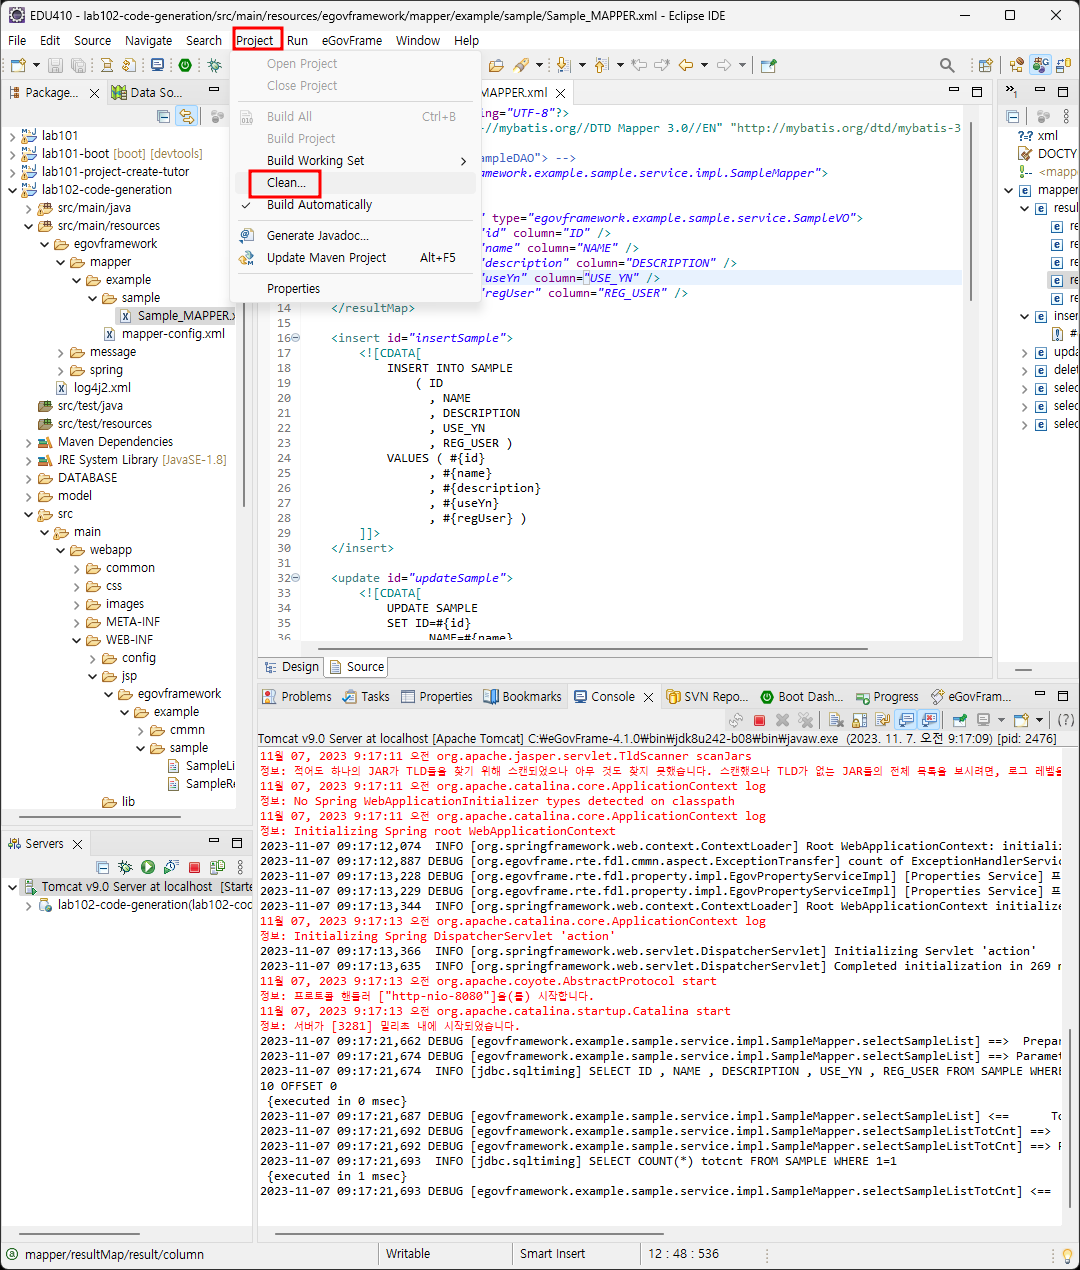Click the Save toolbar icon
The height and width of the screenshot is (1270, 1080).
(55, 65)
